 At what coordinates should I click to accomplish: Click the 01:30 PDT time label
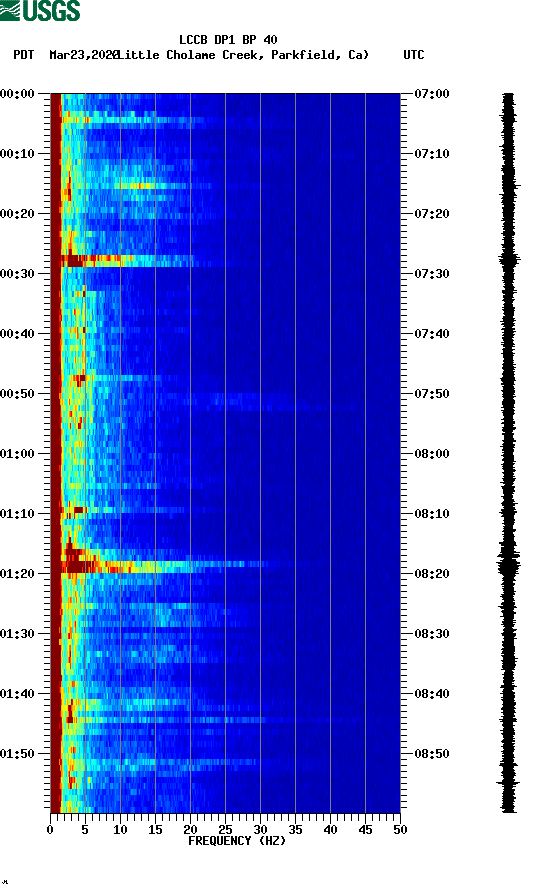tap(17, 634)
